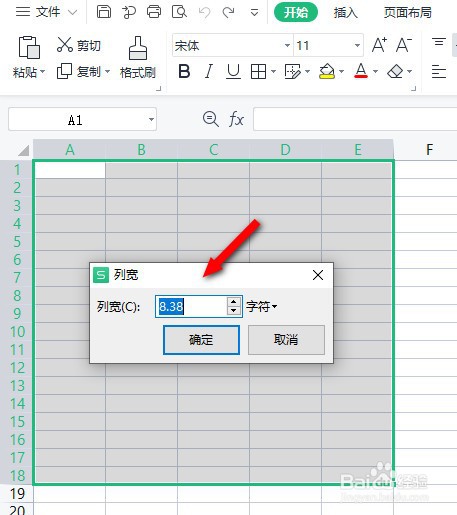Expand the draw border dropdown arrow
This screenshot has width=457, height=515.
307,71
